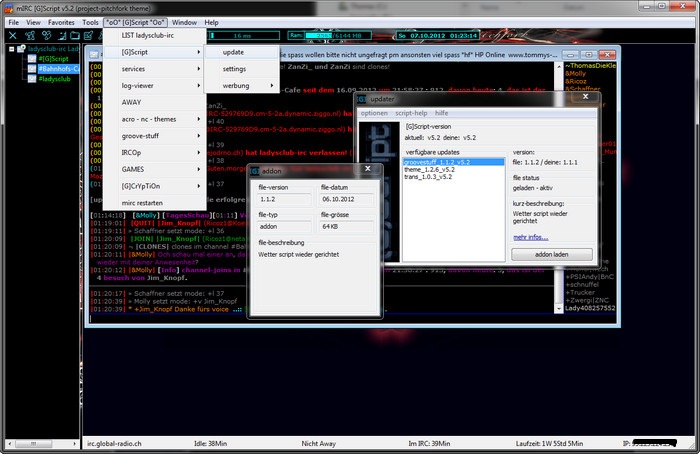Click the pencil-and-note icon in the toolbar
The image size is (700, 454).
88,36
